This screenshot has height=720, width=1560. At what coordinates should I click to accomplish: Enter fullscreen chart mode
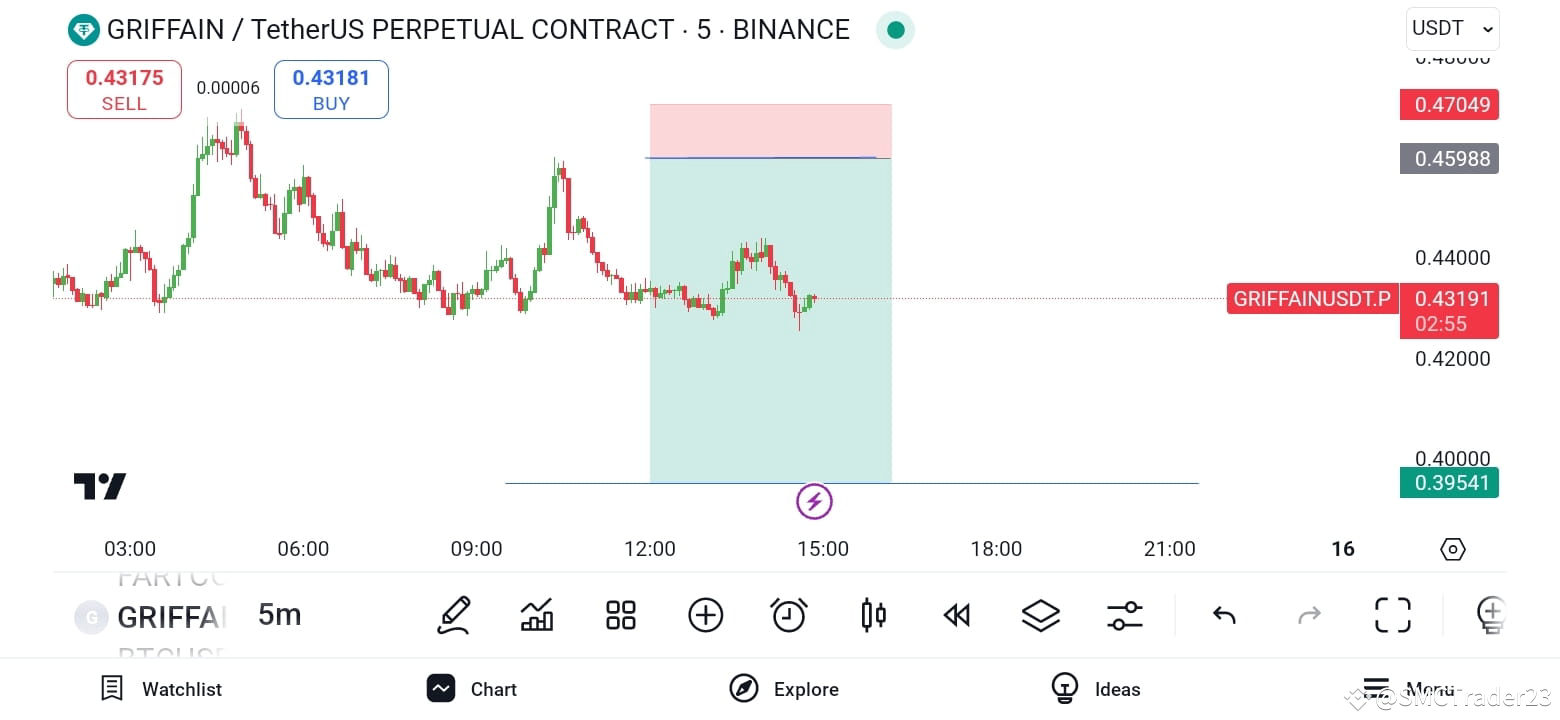pyautogui.click(x=1392, y=615)
